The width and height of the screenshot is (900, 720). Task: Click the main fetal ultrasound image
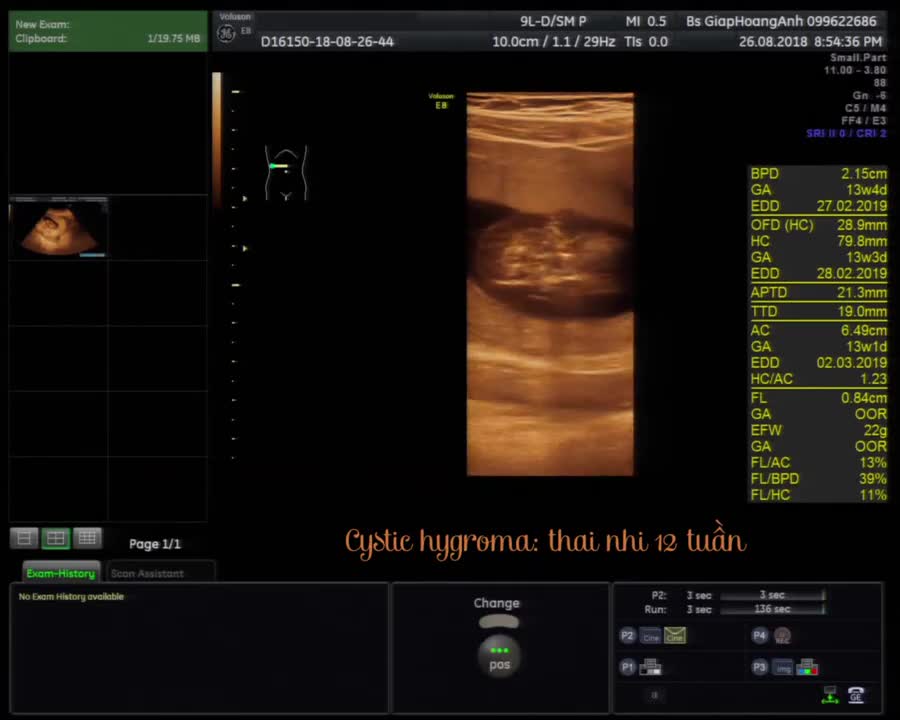pyautogui.click(x=550, y=284)
